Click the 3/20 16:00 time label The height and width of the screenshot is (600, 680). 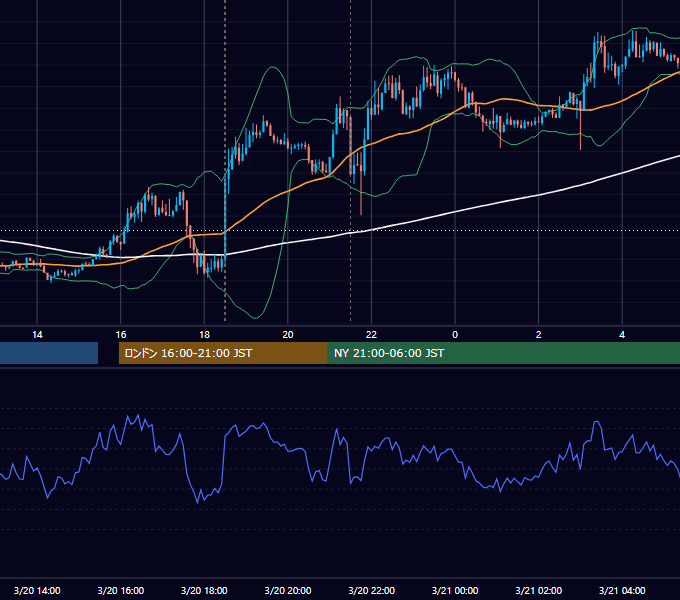coord(121,590)
